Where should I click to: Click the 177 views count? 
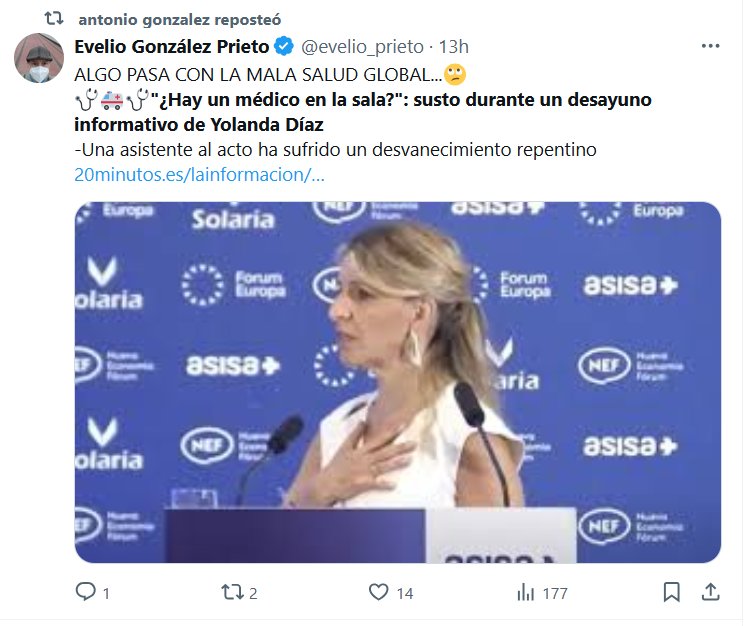tap(555, 593)
